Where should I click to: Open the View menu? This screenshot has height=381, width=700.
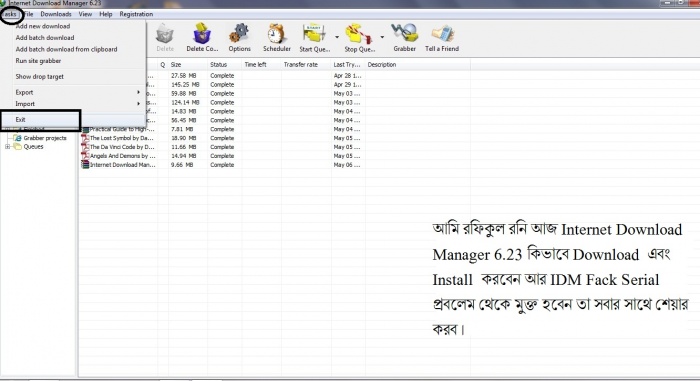click(85, 14)
